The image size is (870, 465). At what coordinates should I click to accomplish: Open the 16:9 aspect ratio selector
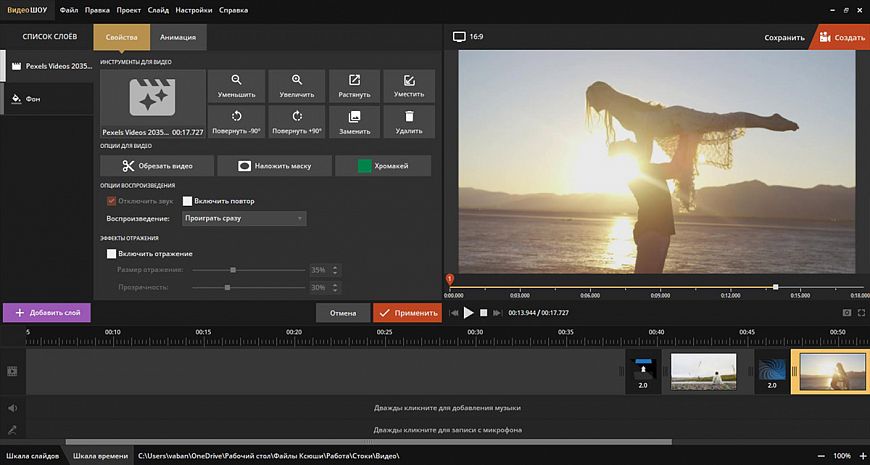tap(468, 36)
